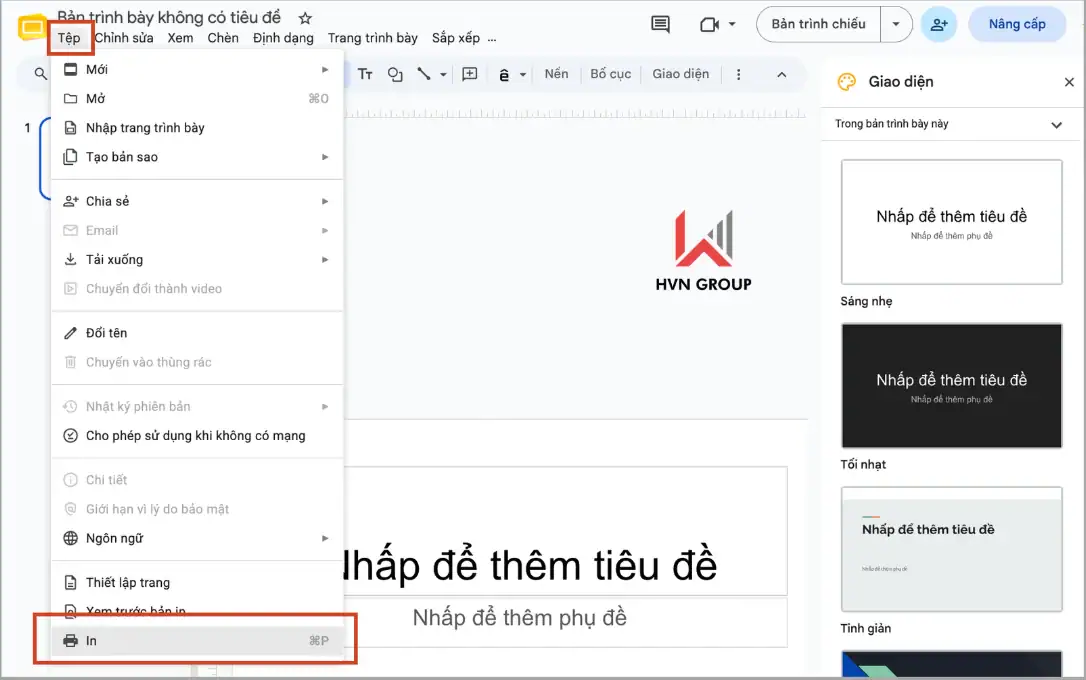Expand the line tool dropdown arrow

(x=443, y=75)
